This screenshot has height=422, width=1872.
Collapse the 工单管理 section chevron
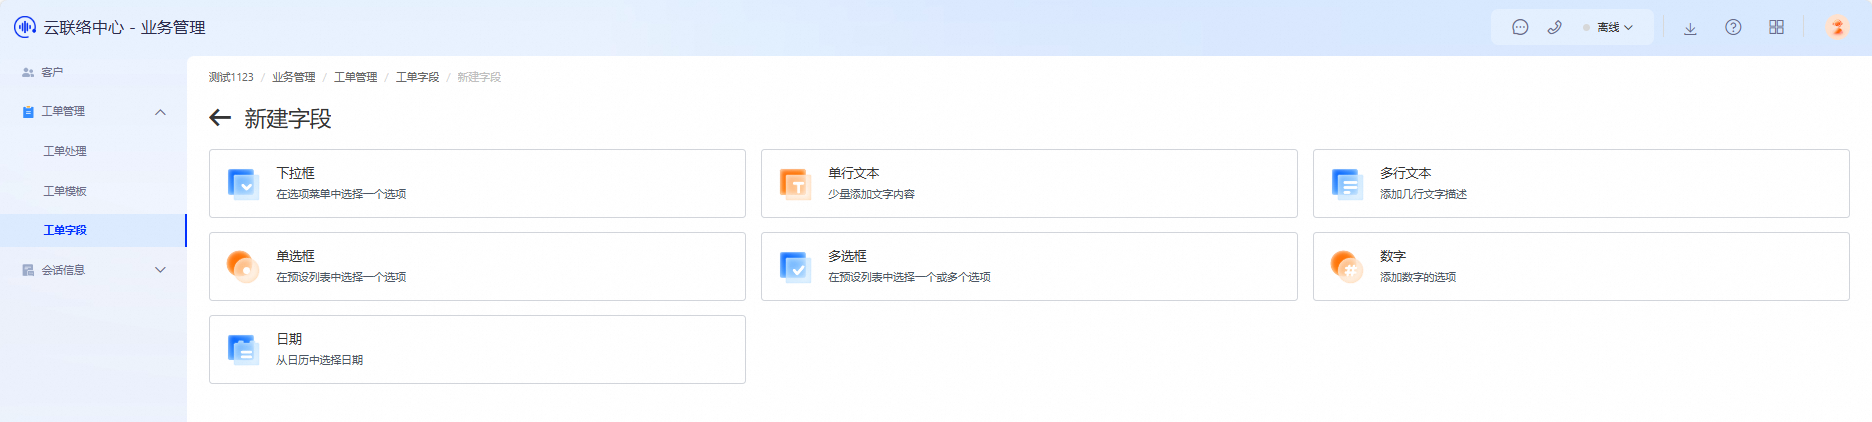[x=160, y=112]
